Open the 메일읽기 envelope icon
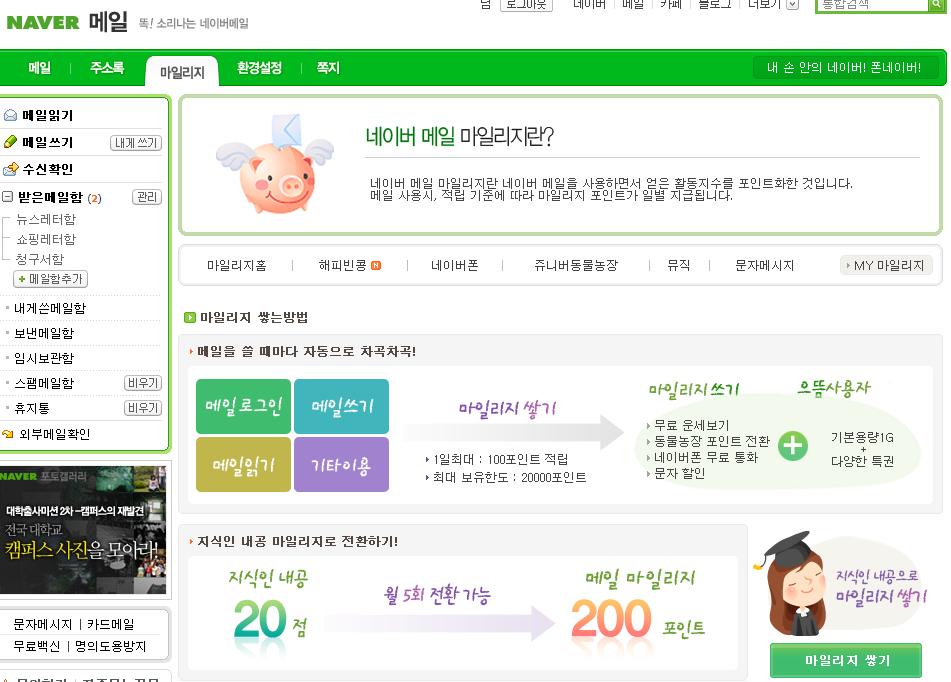Image resolution: width=951 pixels, height=682 pixels. pyautogui.click(x=10, y=115)
